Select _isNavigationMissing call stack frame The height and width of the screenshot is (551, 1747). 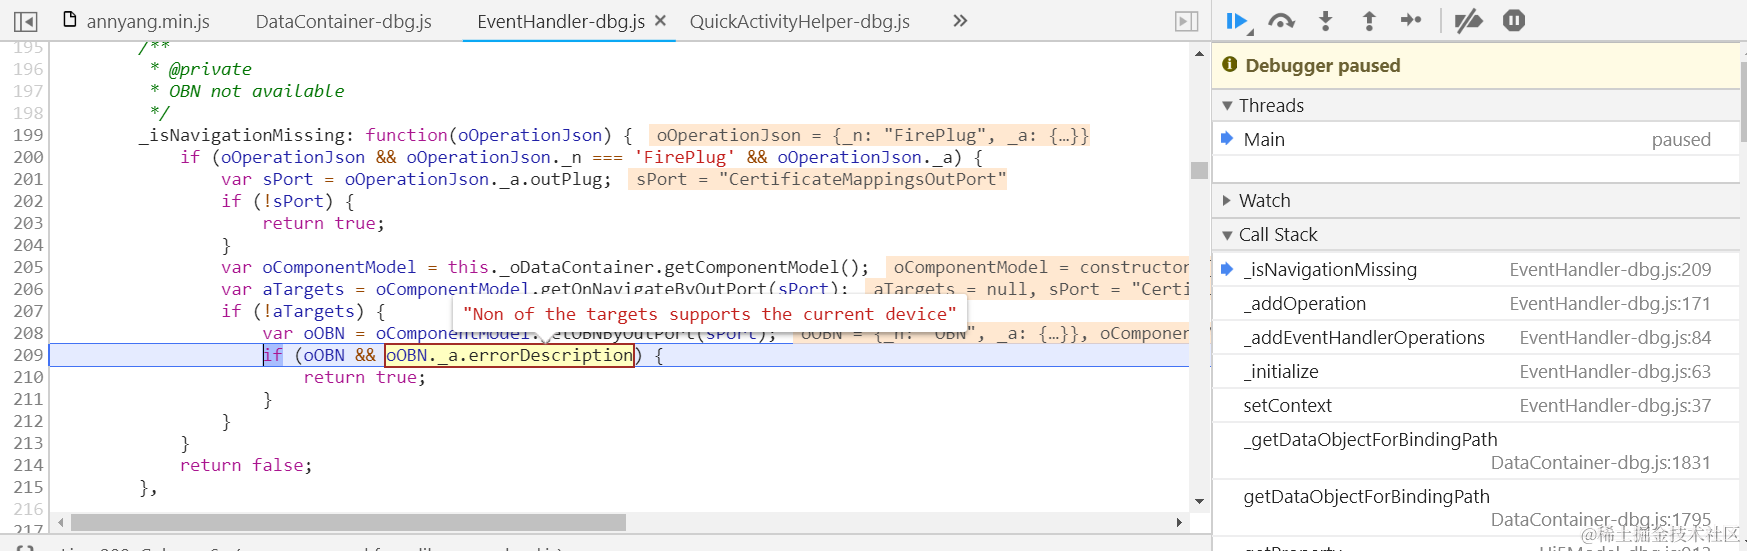point(1476,269)
